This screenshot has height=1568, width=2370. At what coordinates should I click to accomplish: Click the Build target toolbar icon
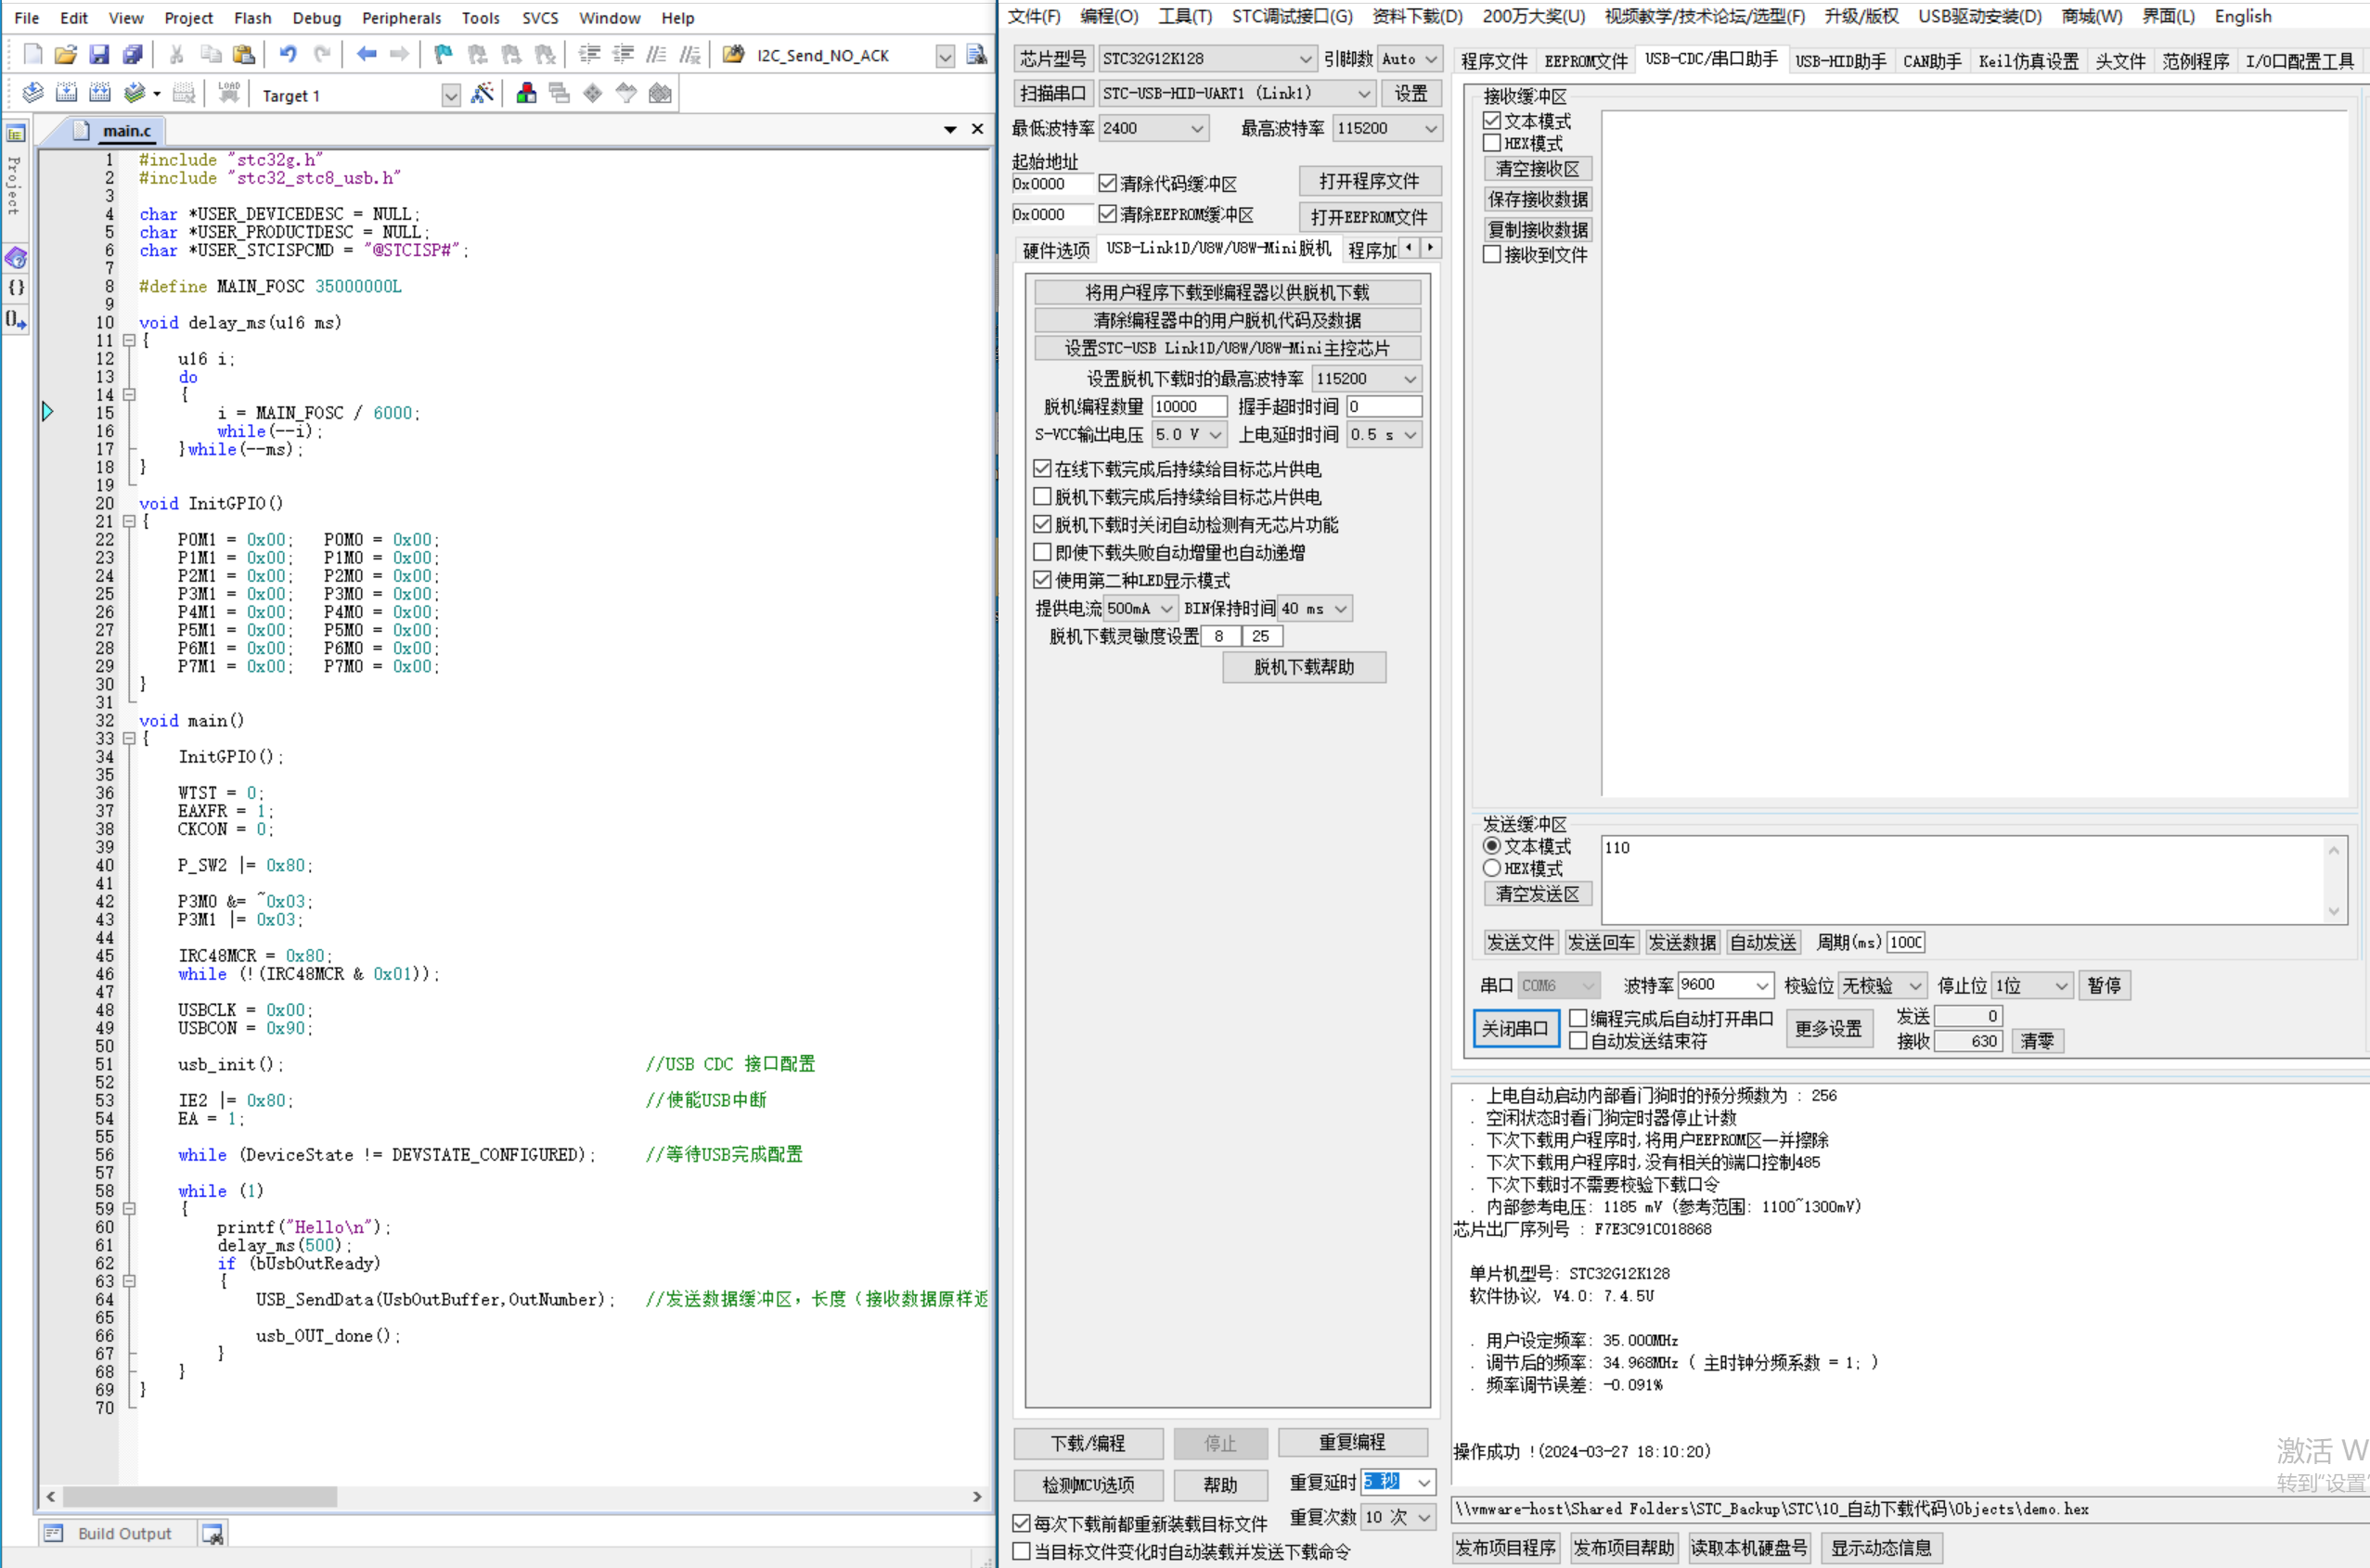pyautogui.click(x=66, y=95)
